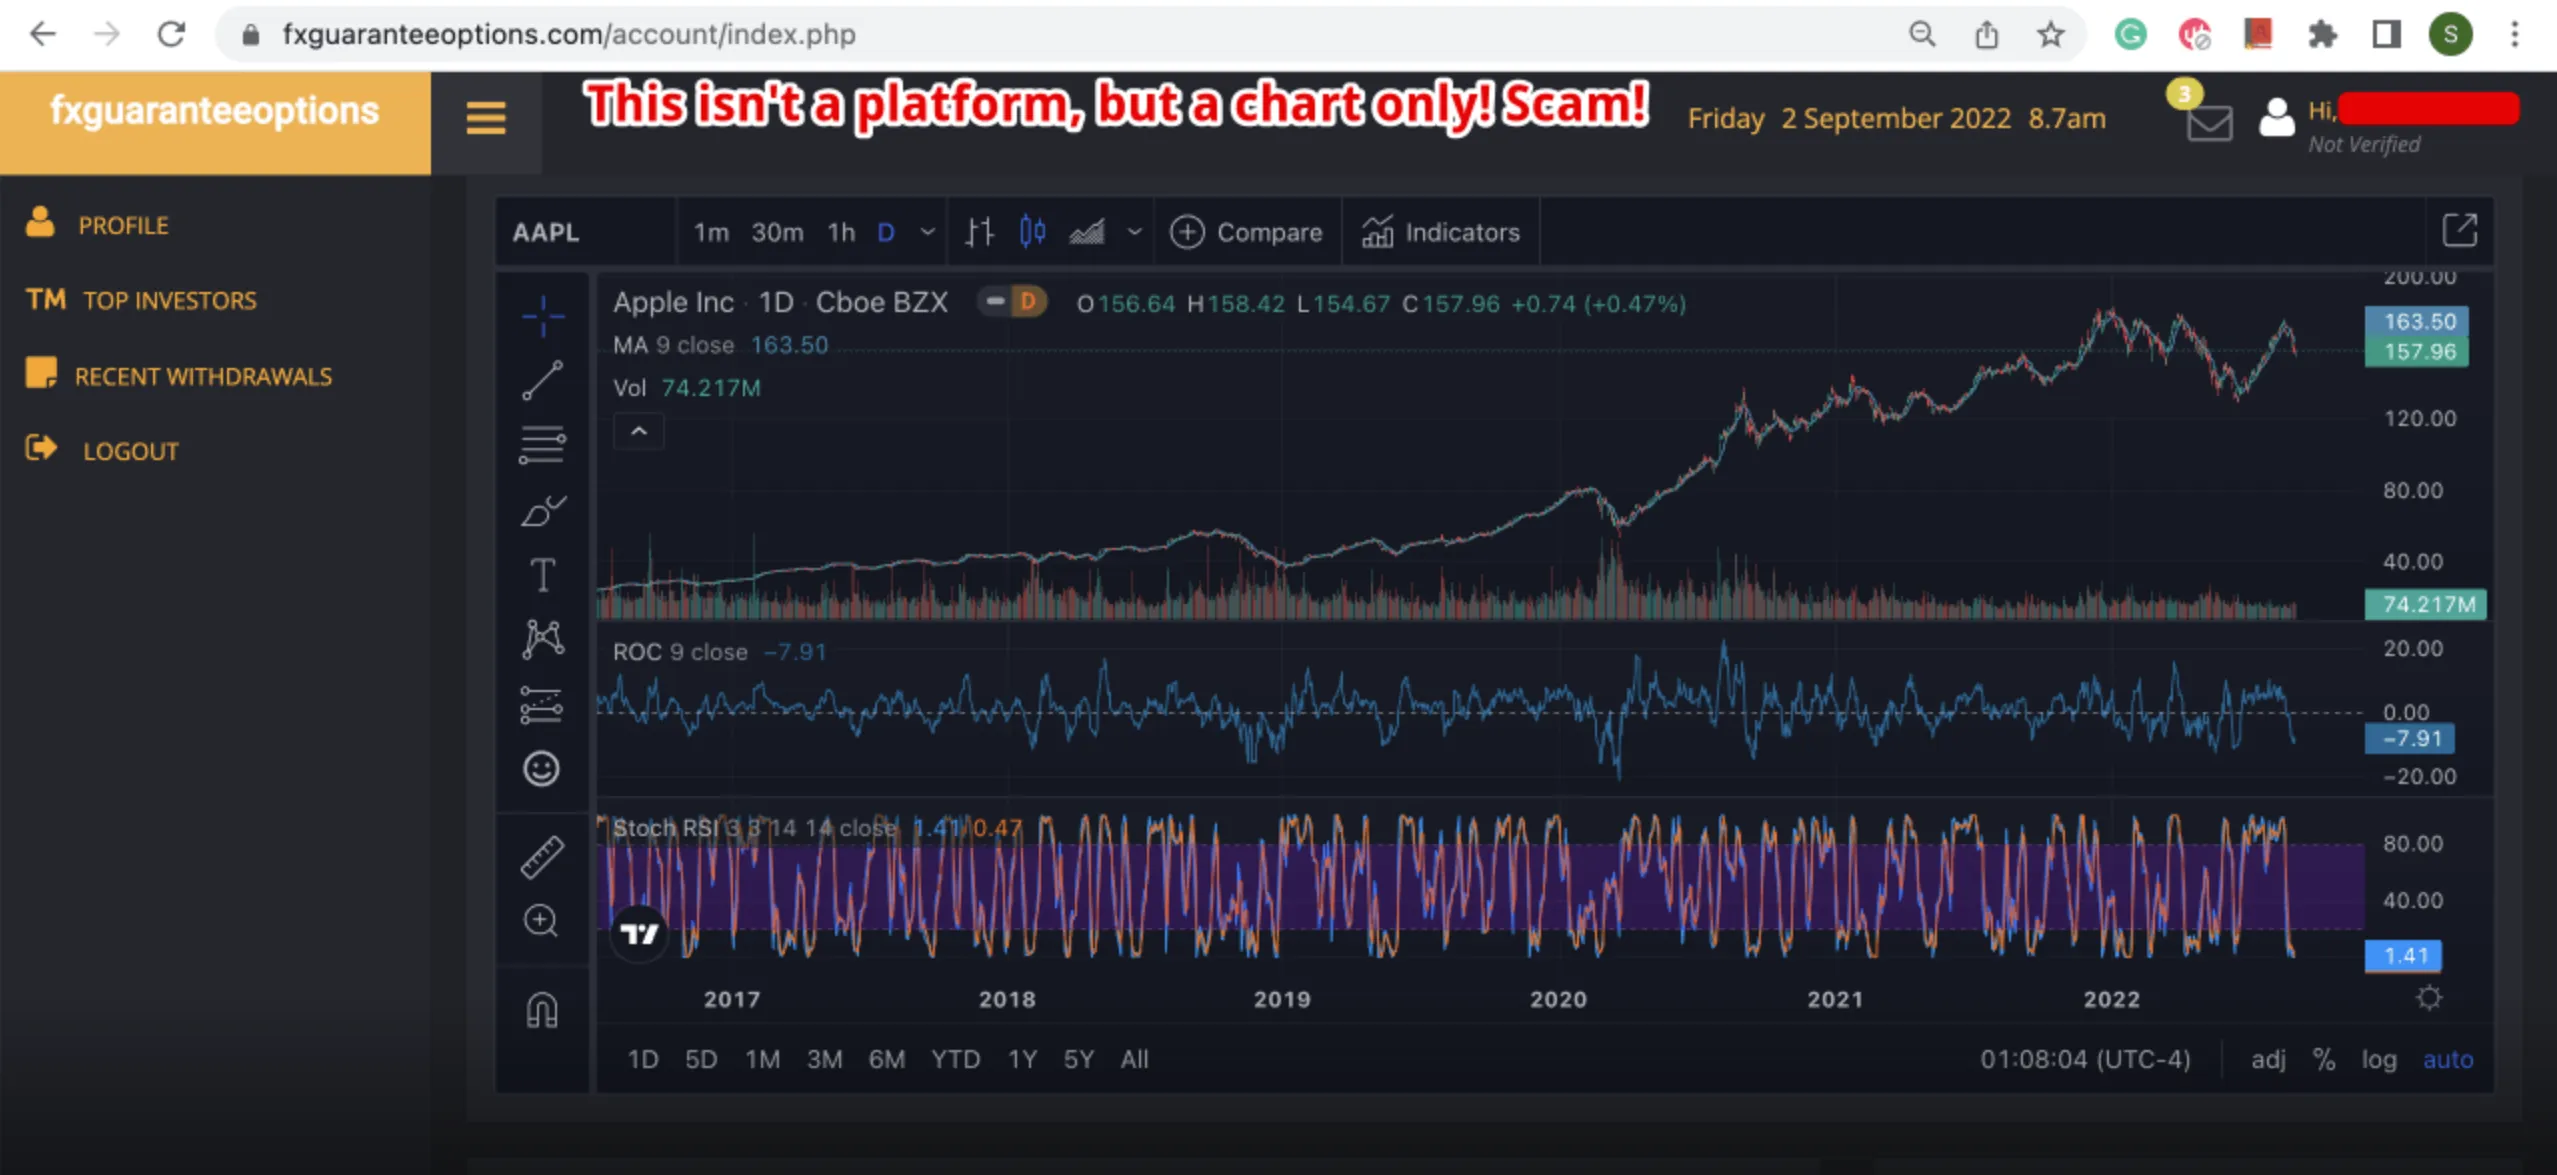Switch to area chart style
This screenshot has width=2557, height=1175.
point(1087,232)
